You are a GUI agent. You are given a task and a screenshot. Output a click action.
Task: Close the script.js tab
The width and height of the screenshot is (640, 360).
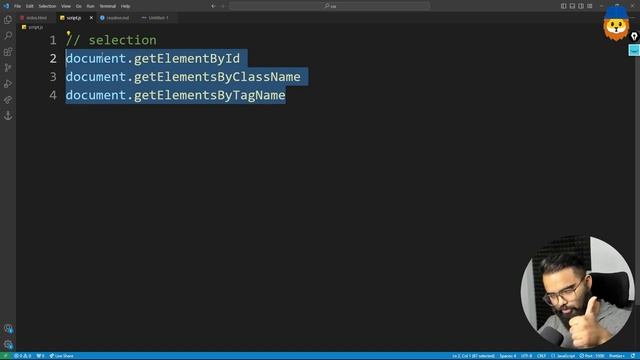(x=91, y=18)
